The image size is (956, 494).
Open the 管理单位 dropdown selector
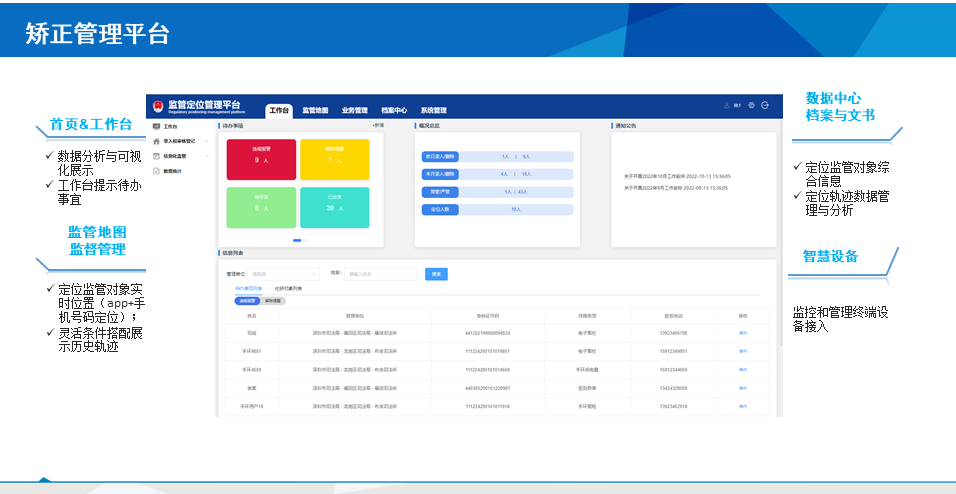coord(283,273)
